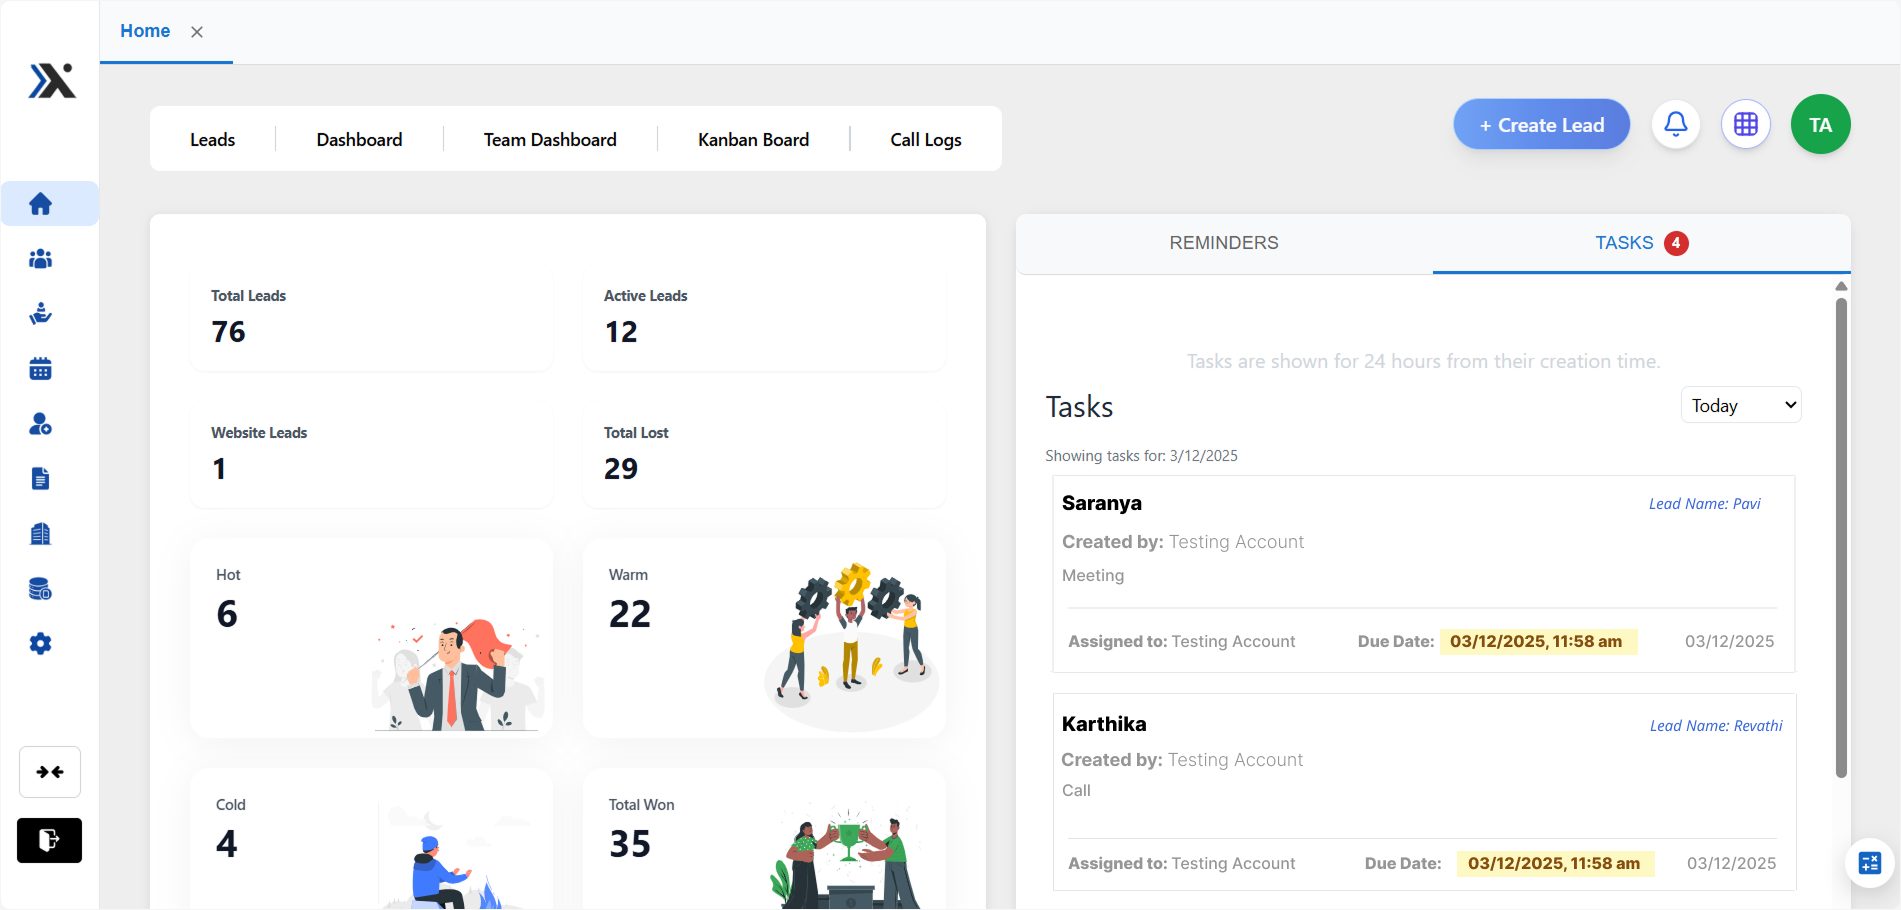
Task: Open the database sidebar icon
Action: 41,589
